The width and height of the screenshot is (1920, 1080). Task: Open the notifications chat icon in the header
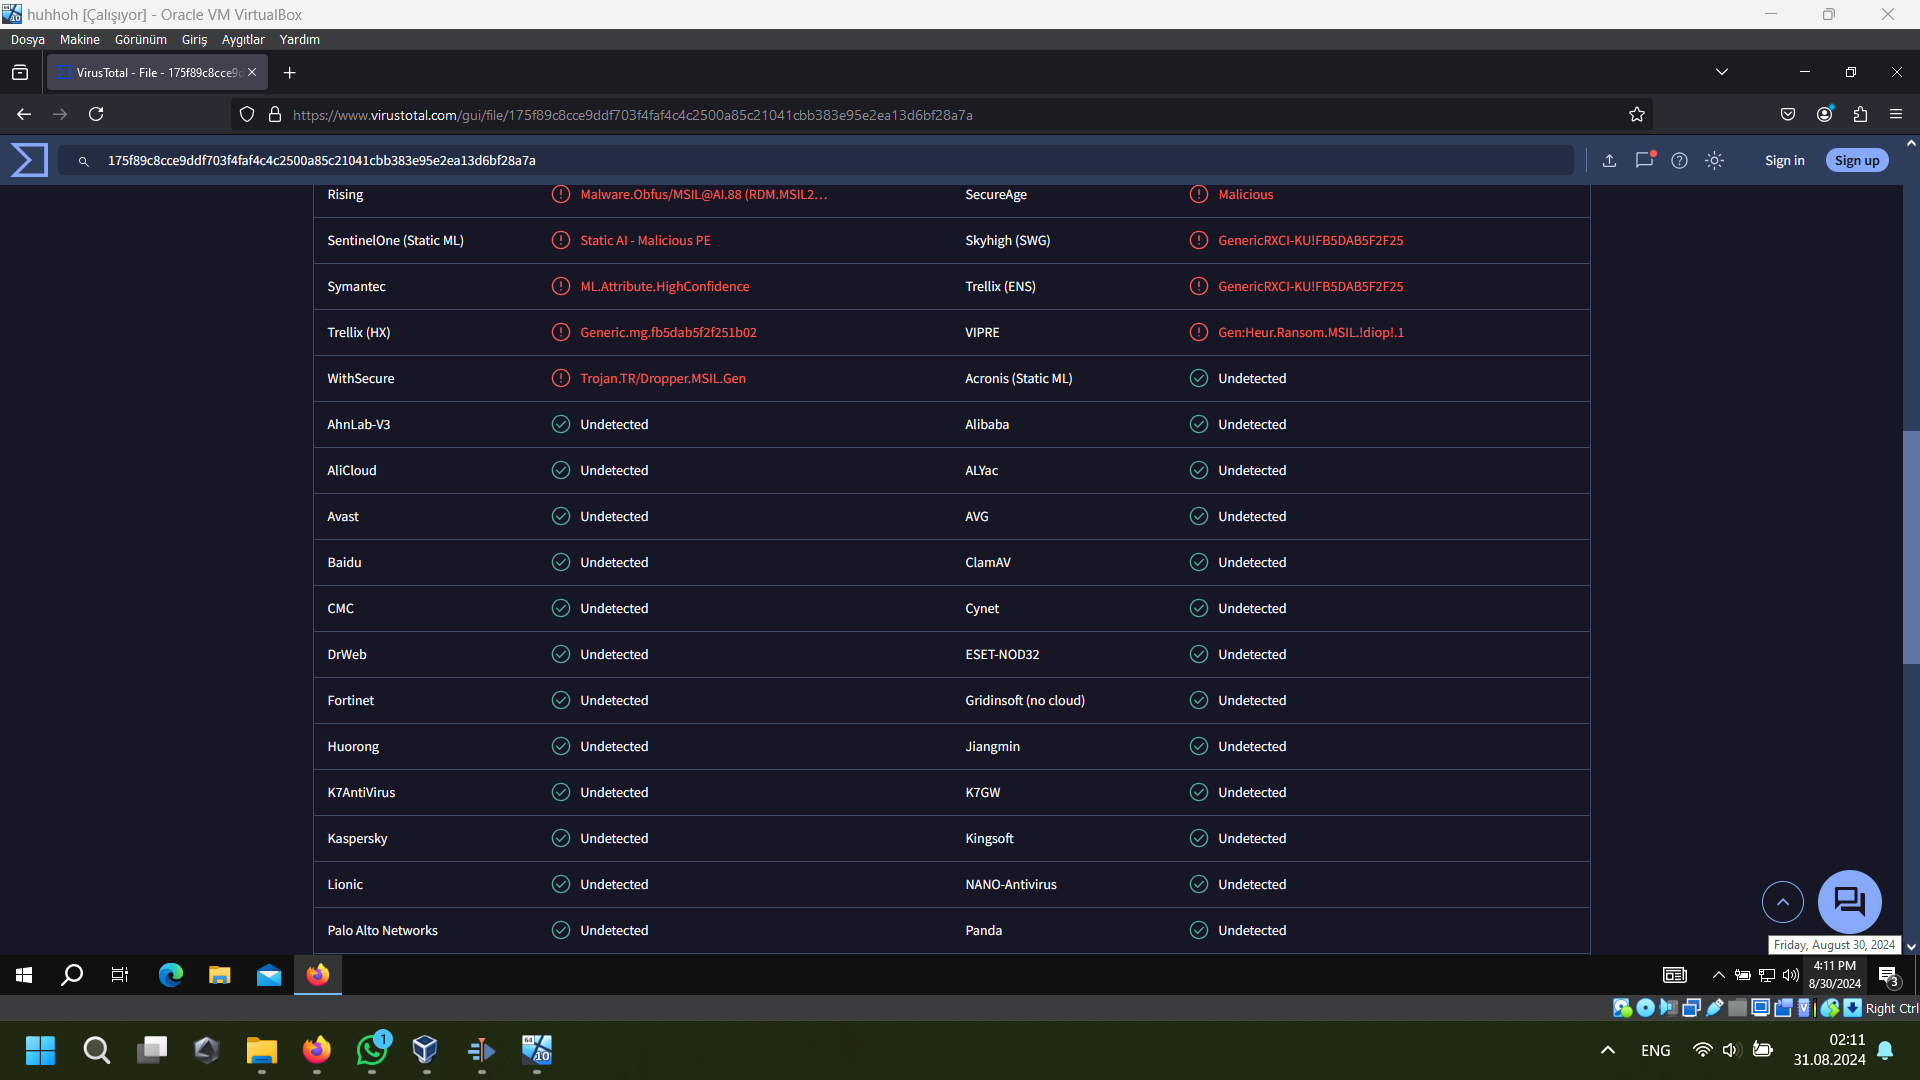coord(1644,160)
